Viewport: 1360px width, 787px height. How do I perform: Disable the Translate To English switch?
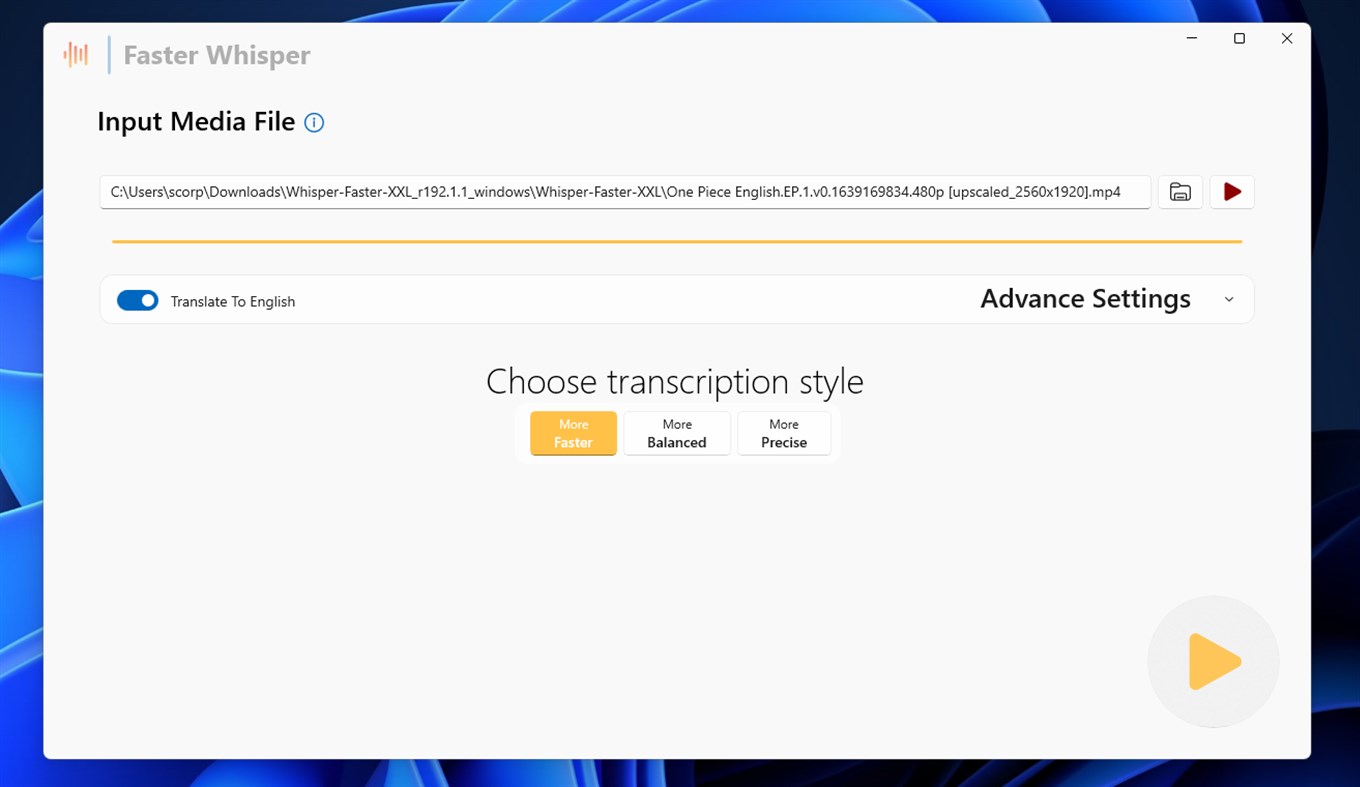(x=138, y=301)
